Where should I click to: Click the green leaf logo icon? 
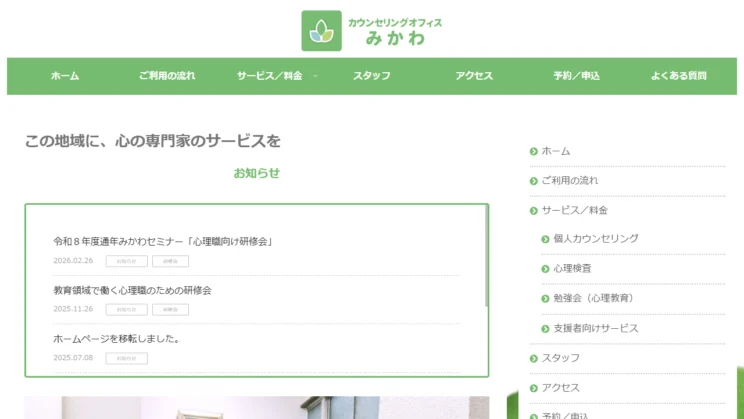321,31
